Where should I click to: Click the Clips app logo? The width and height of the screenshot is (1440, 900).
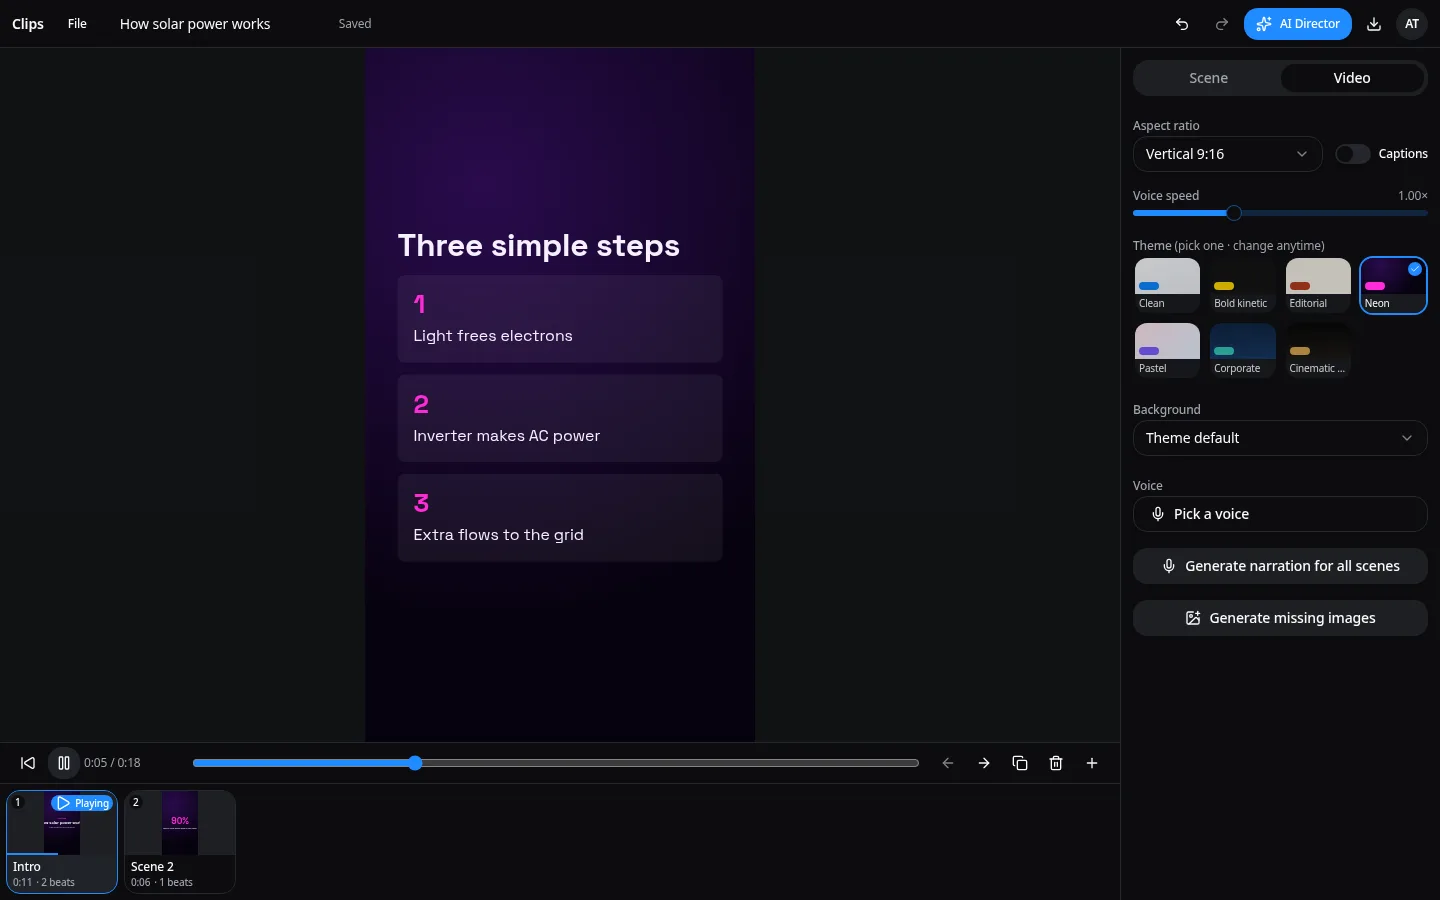[28, 24]
